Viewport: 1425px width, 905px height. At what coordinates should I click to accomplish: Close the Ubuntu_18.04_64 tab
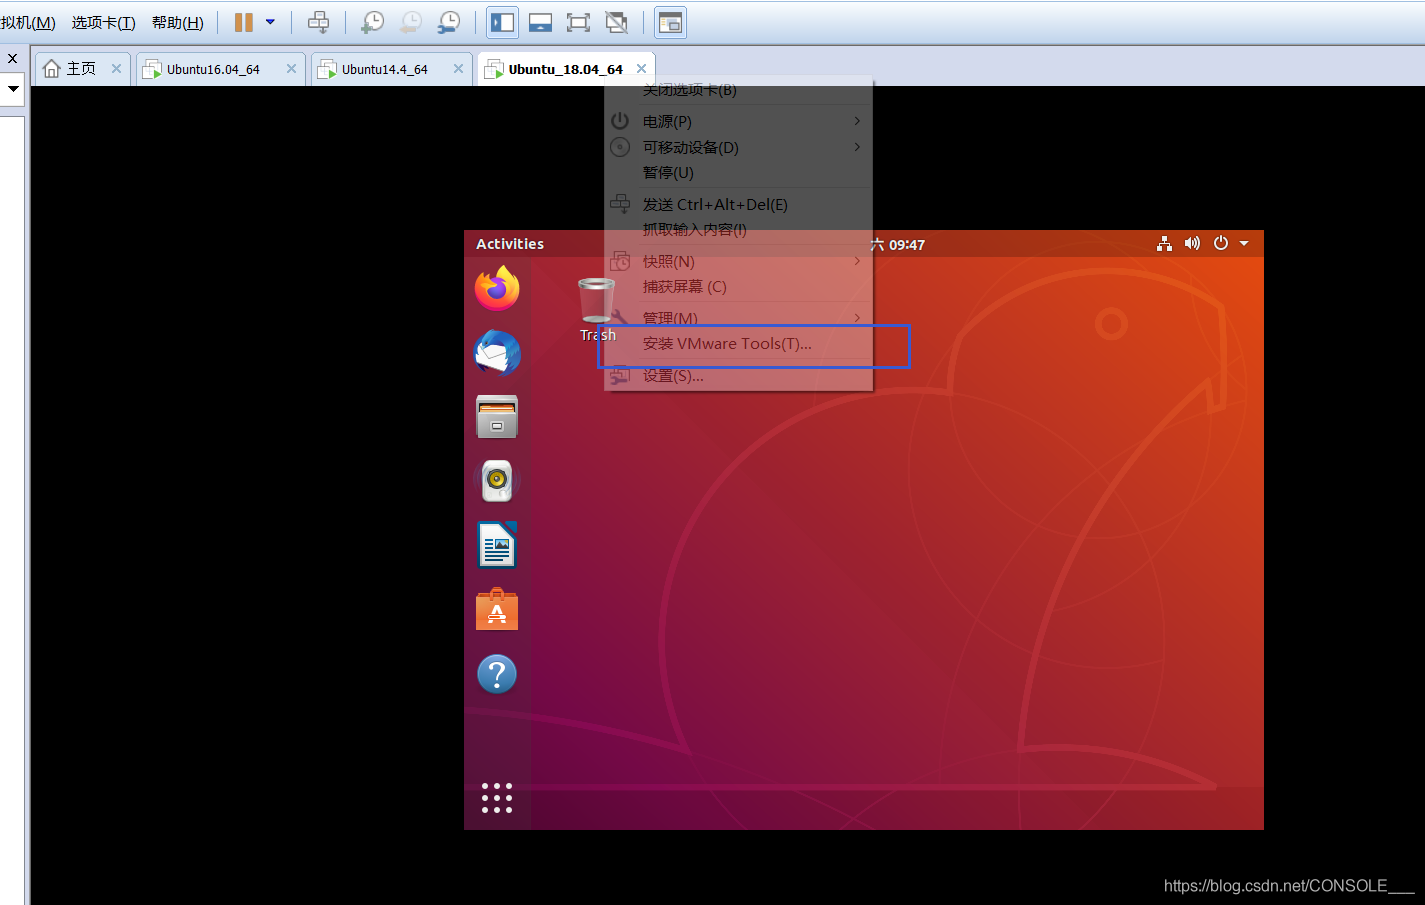pyautogui.click(x=641, y=69)
